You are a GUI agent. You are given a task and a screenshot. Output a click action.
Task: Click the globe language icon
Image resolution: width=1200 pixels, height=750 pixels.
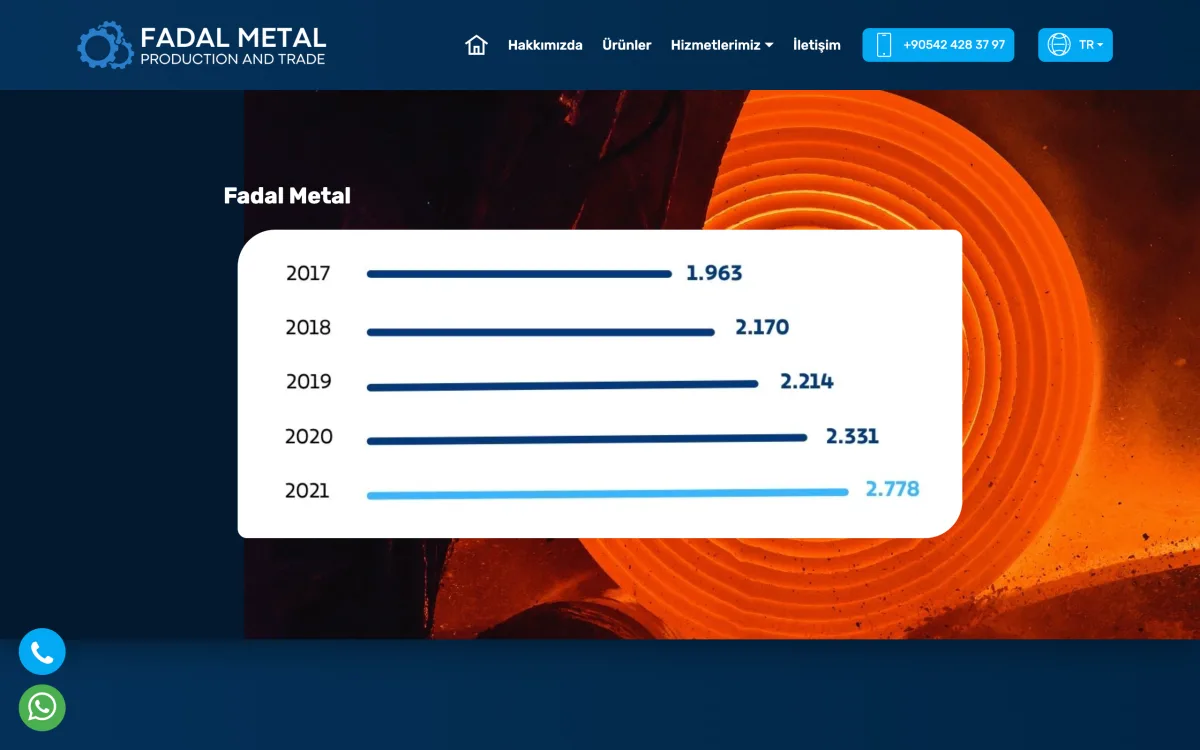[x=1059, y=45]
